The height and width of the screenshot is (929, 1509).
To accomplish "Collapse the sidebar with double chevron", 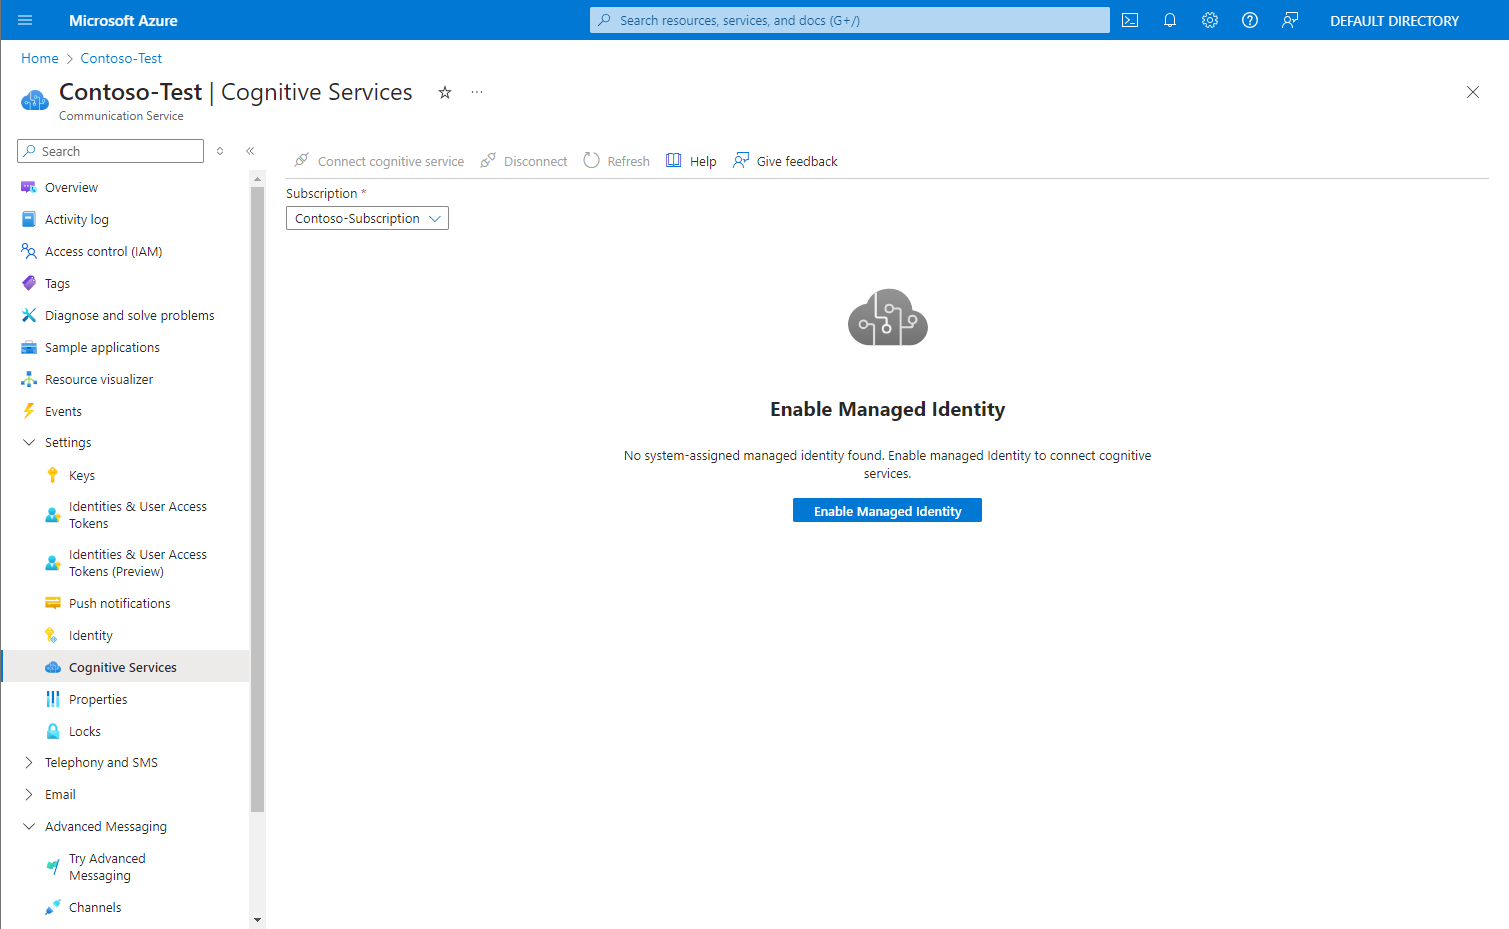I will [250, 151].
